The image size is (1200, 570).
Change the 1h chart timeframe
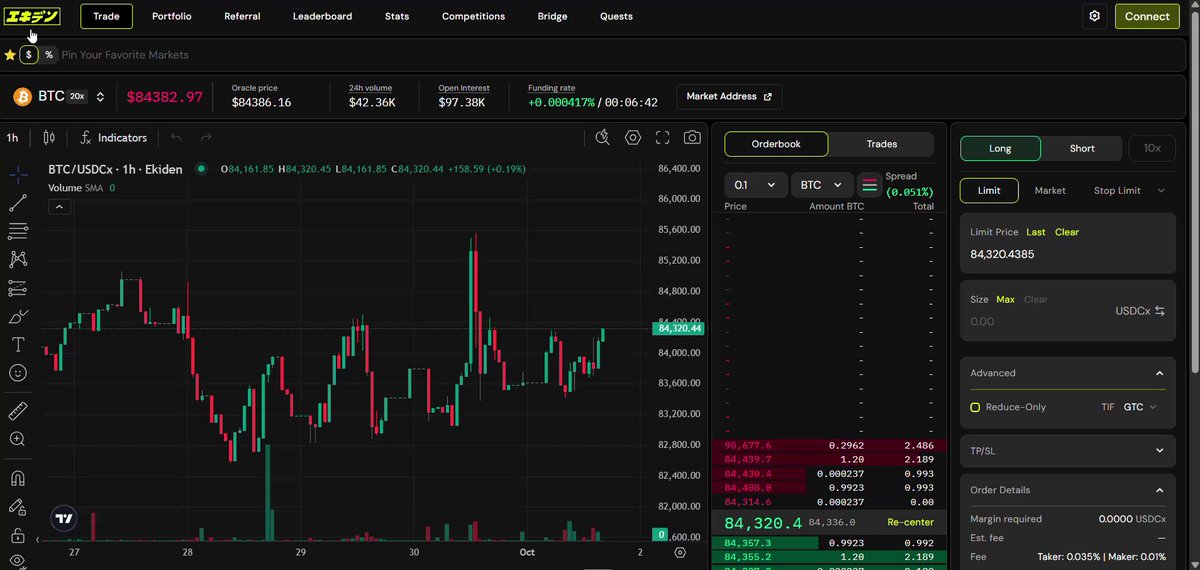(12, 138)
